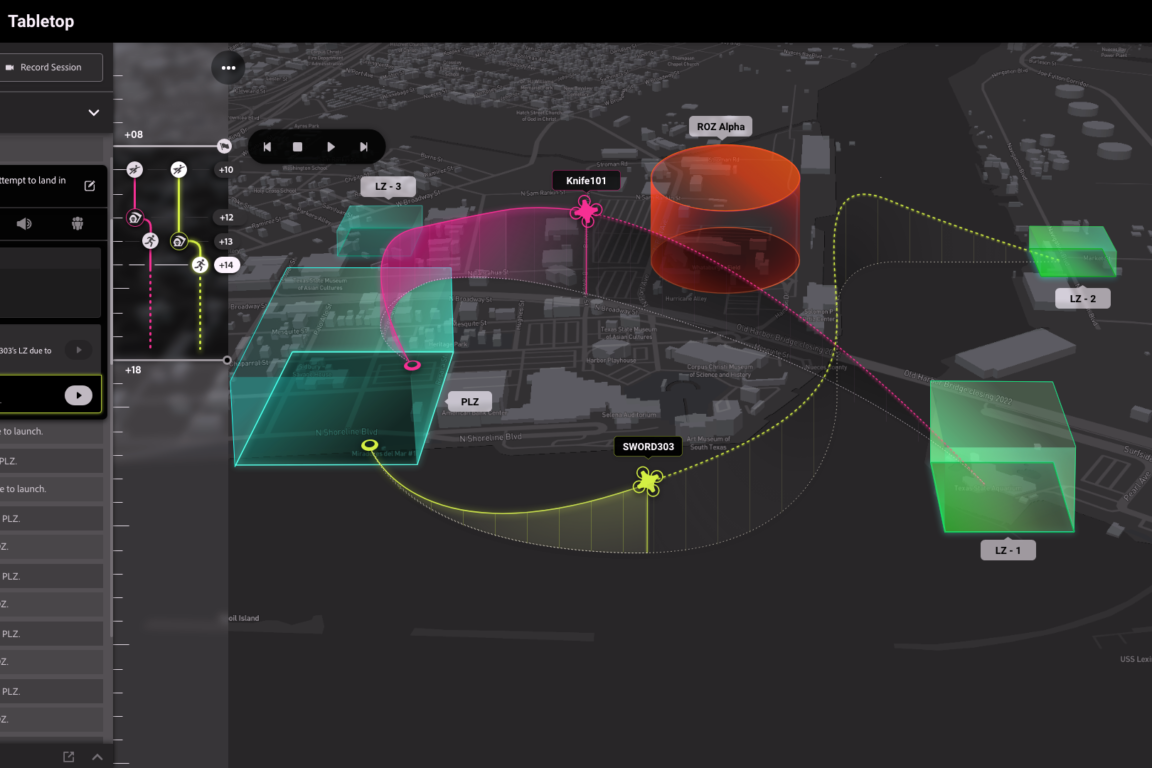Screen dimensions: 1152x768
Task: Play the highlighted yellow event entry
Action: pyautogui.click(x=79, y=395)
